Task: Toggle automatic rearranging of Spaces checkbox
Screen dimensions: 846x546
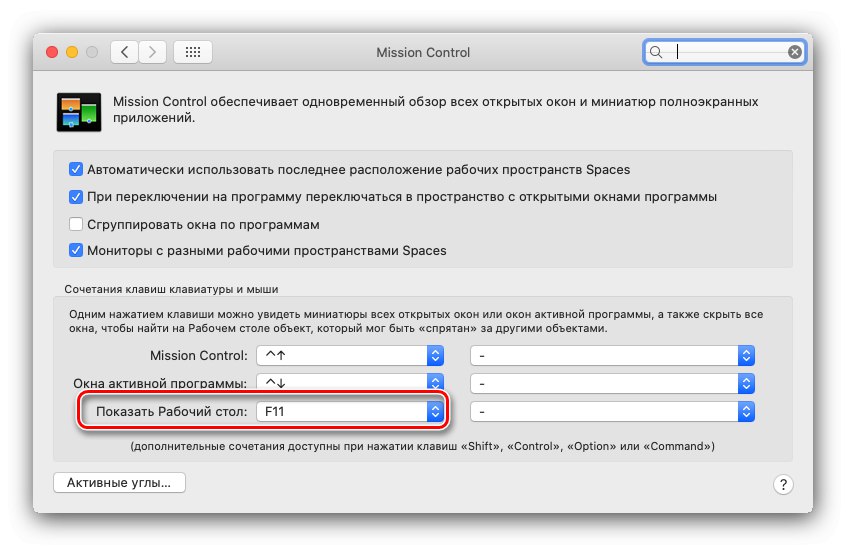Action: pos(76,169)
